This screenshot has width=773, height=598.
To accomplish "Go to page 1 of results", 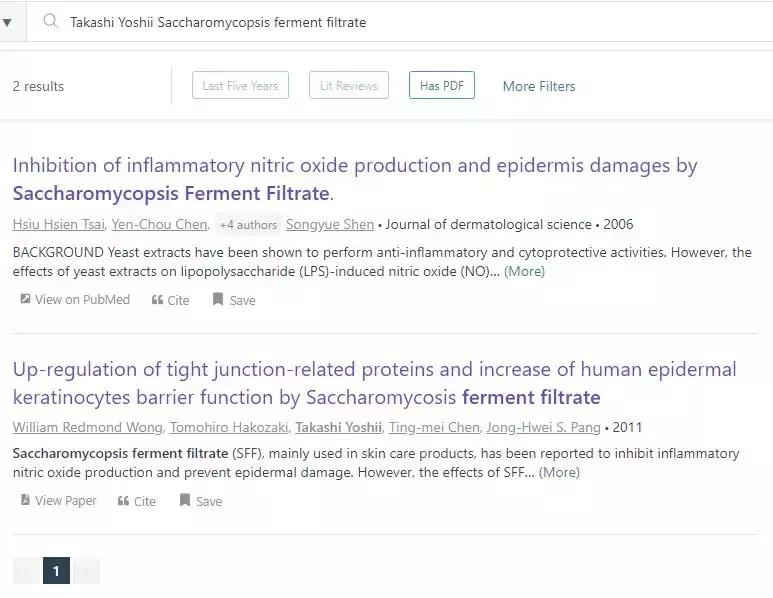I will point(56,572).
